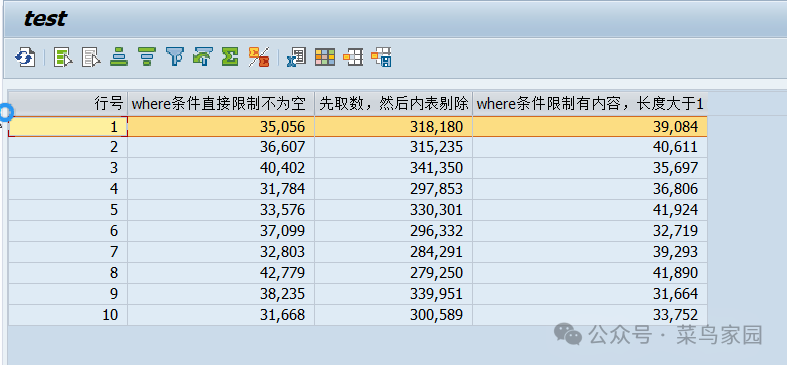Click the cell with value 36,607
The height and width of the screenshot is (365, 787).
pyautogui.click(x=221, y=147)
